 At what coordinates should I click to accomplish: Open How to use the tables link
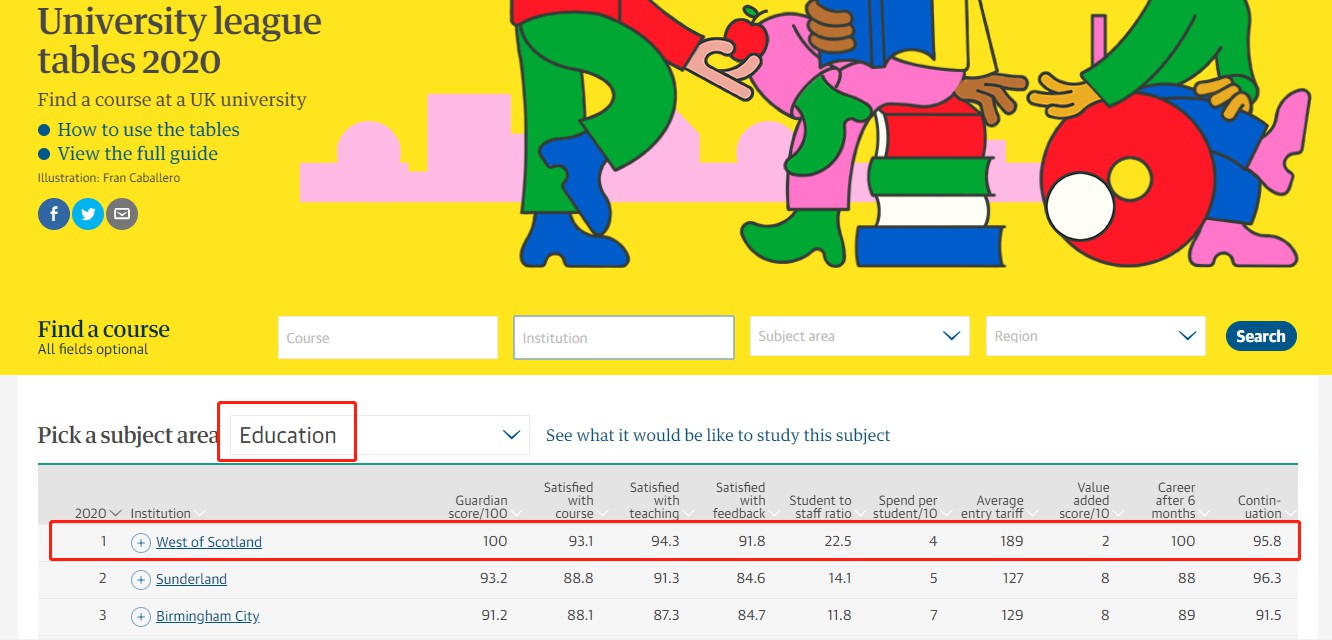click(148, 130)
